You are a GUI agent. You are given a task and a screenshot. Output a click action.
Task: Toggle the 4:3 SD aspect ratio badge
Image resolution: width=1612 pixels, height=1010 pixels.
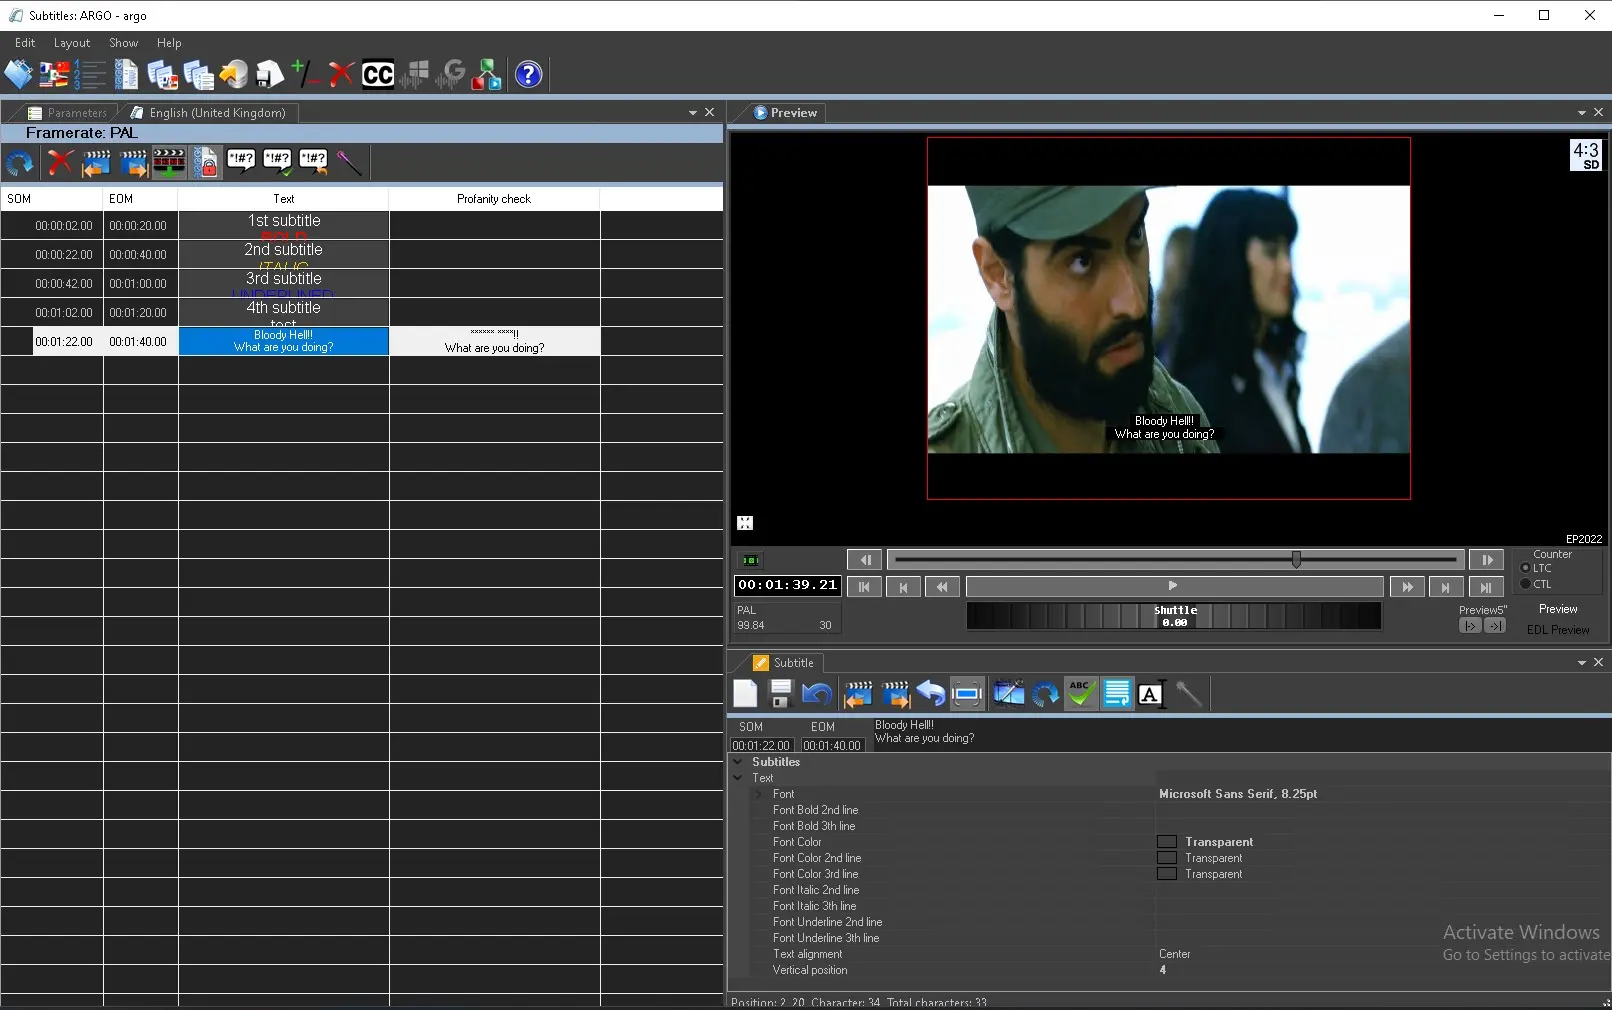click(x=1585, y=155)
